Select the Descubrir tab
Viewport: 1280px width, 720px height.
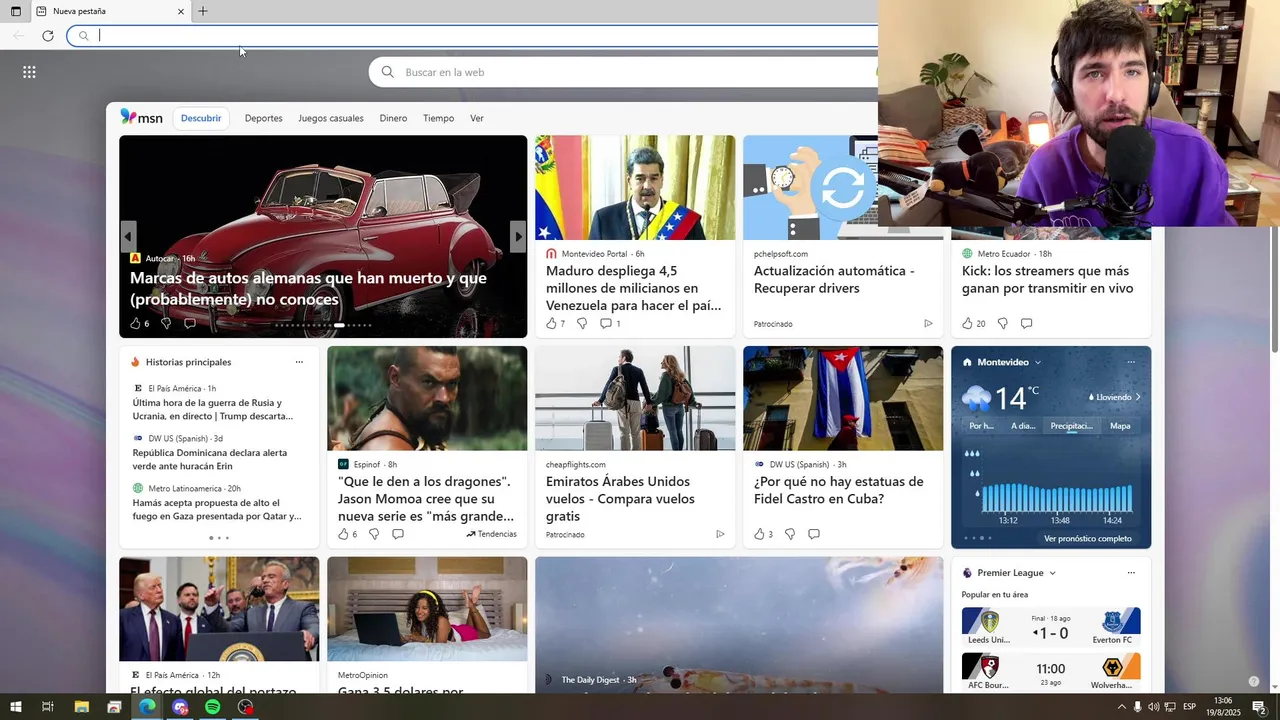[x=201, y=118]
